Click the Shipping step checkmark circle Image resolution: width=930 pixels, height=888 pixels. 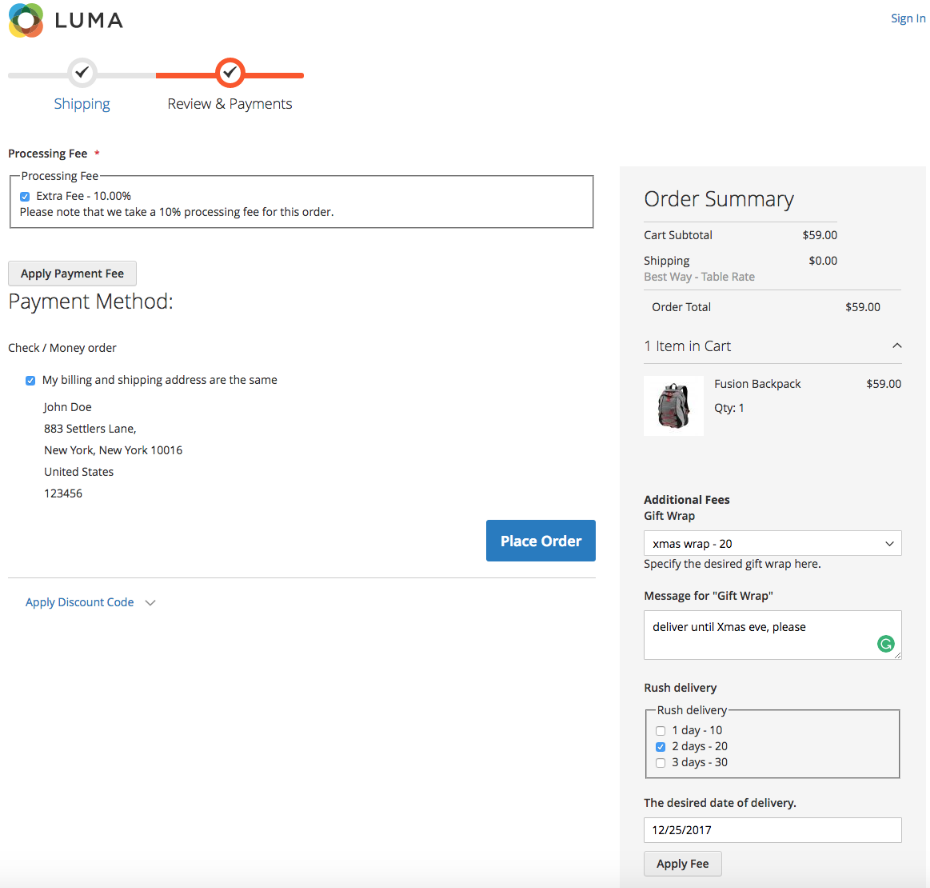(82, 73)
